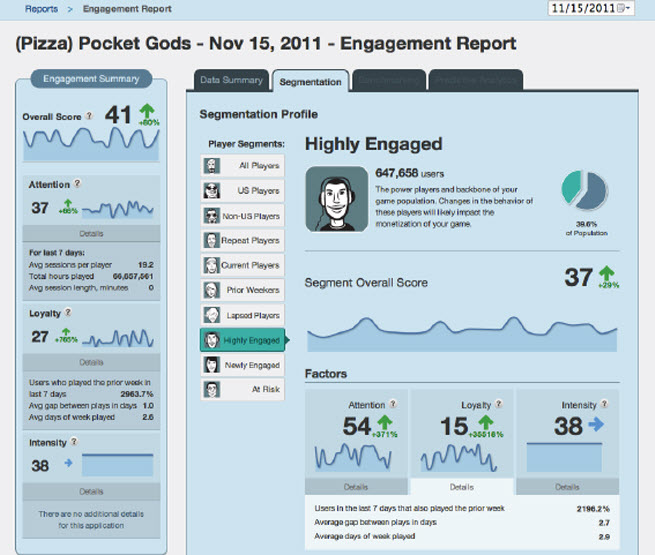Collapse Details under the Loyalty factor
655x555 pixels.
(462, 487)
